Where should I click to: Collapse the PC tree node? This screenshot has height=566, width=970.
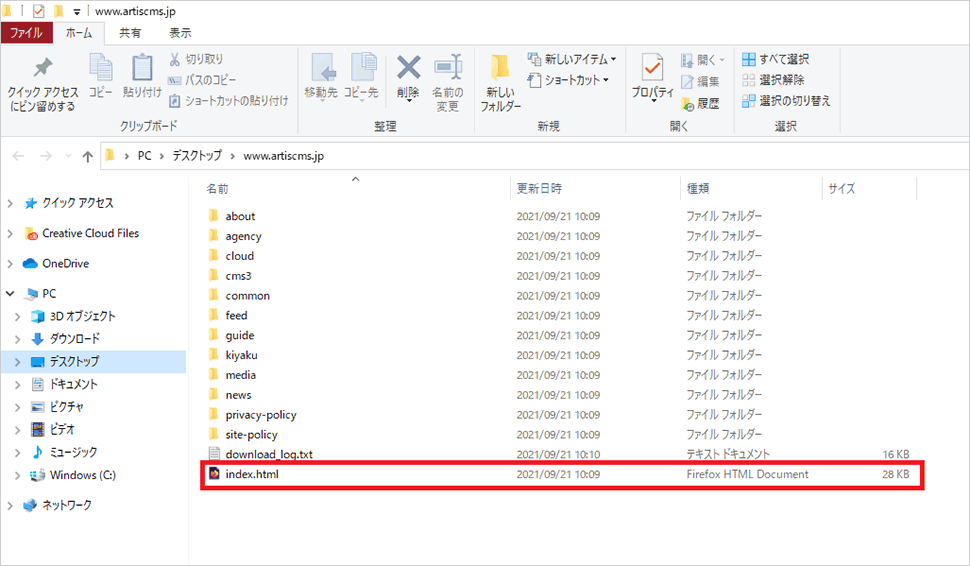[x=10, y=294]
